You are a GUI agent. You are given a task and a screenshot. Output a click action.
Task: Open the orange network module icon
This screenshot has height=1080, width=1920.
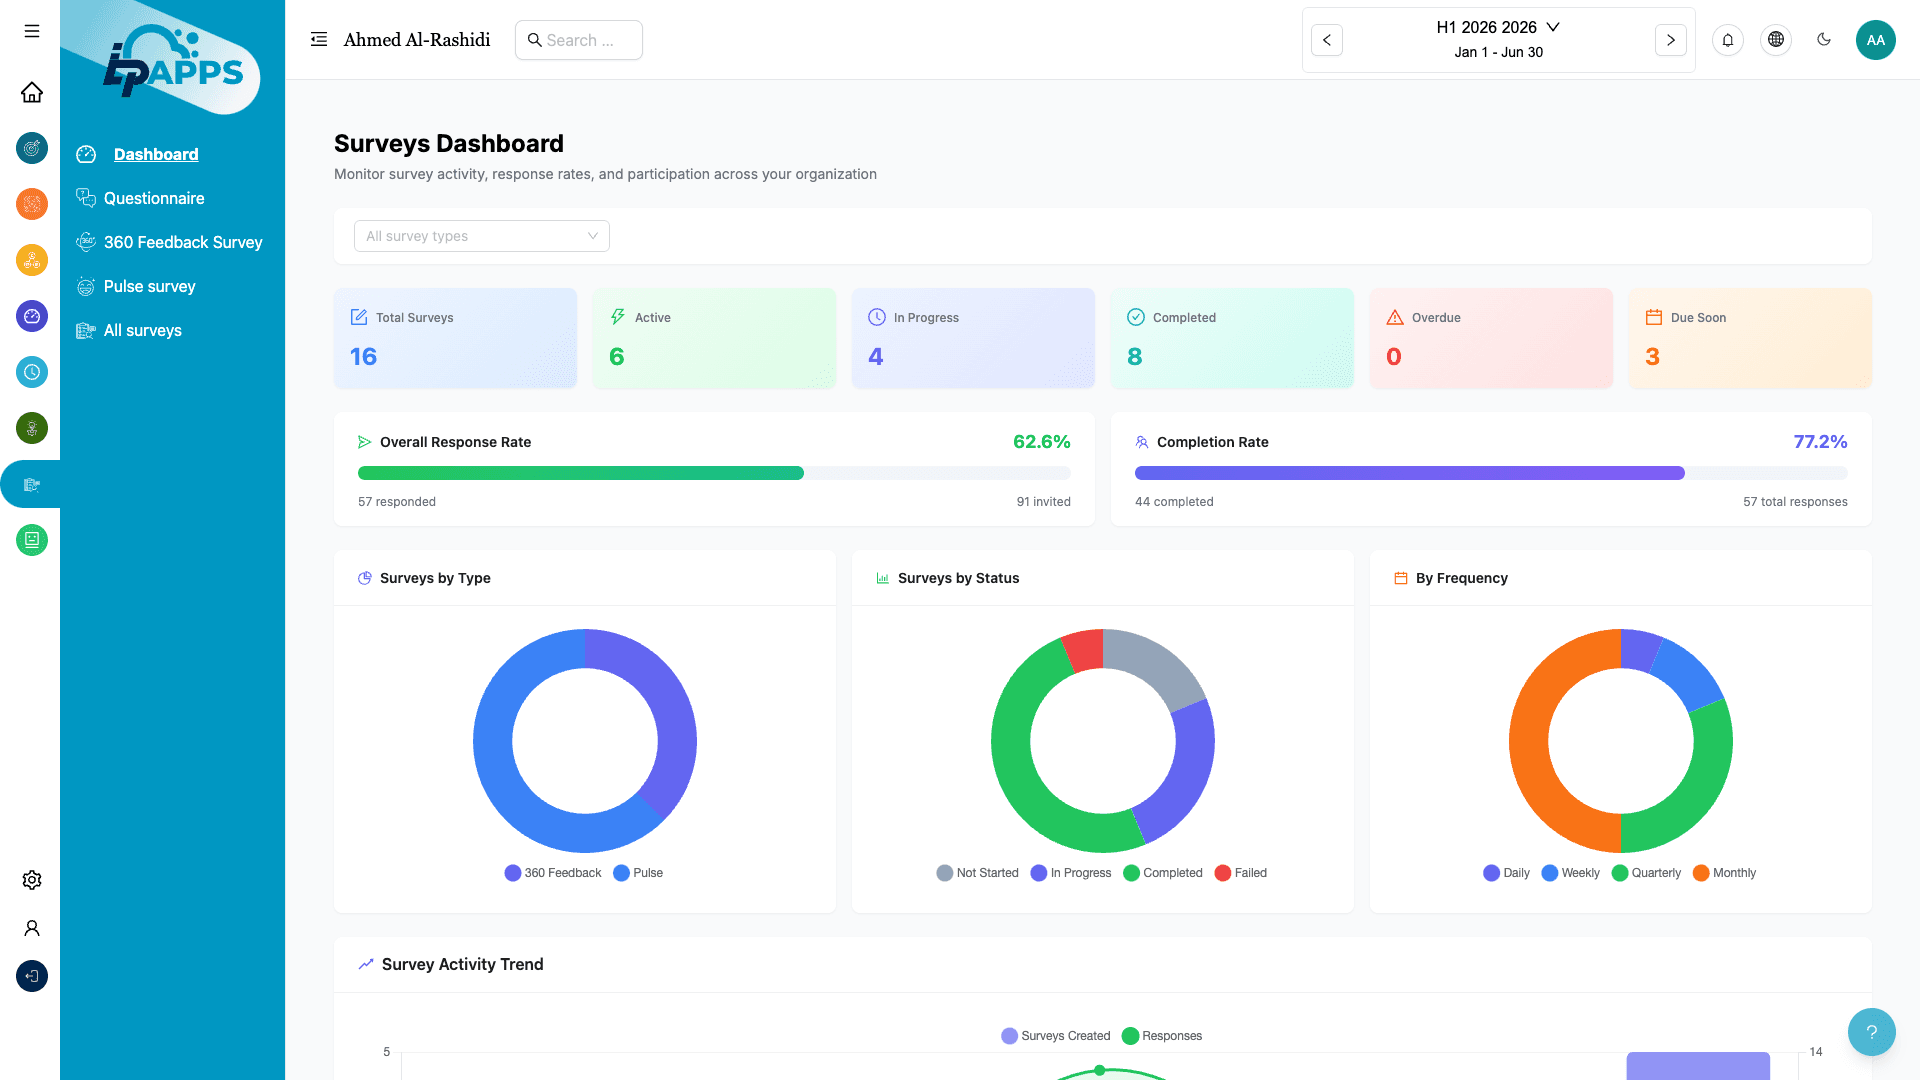coord(31,204)
